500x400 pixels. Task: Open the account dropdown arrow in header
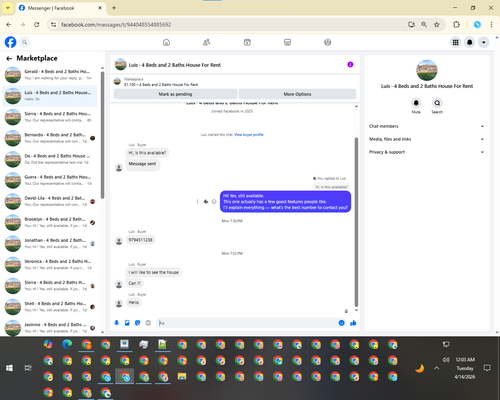(484, 42)
